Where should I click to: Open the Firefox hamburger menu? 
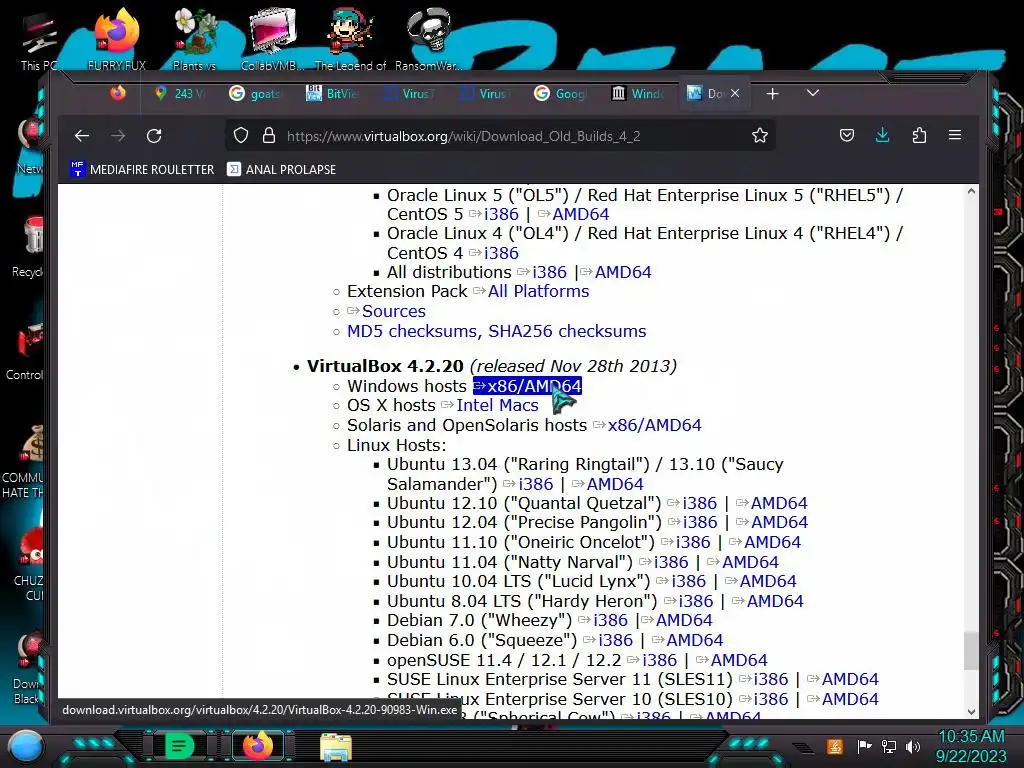click(x=955, y=135)
